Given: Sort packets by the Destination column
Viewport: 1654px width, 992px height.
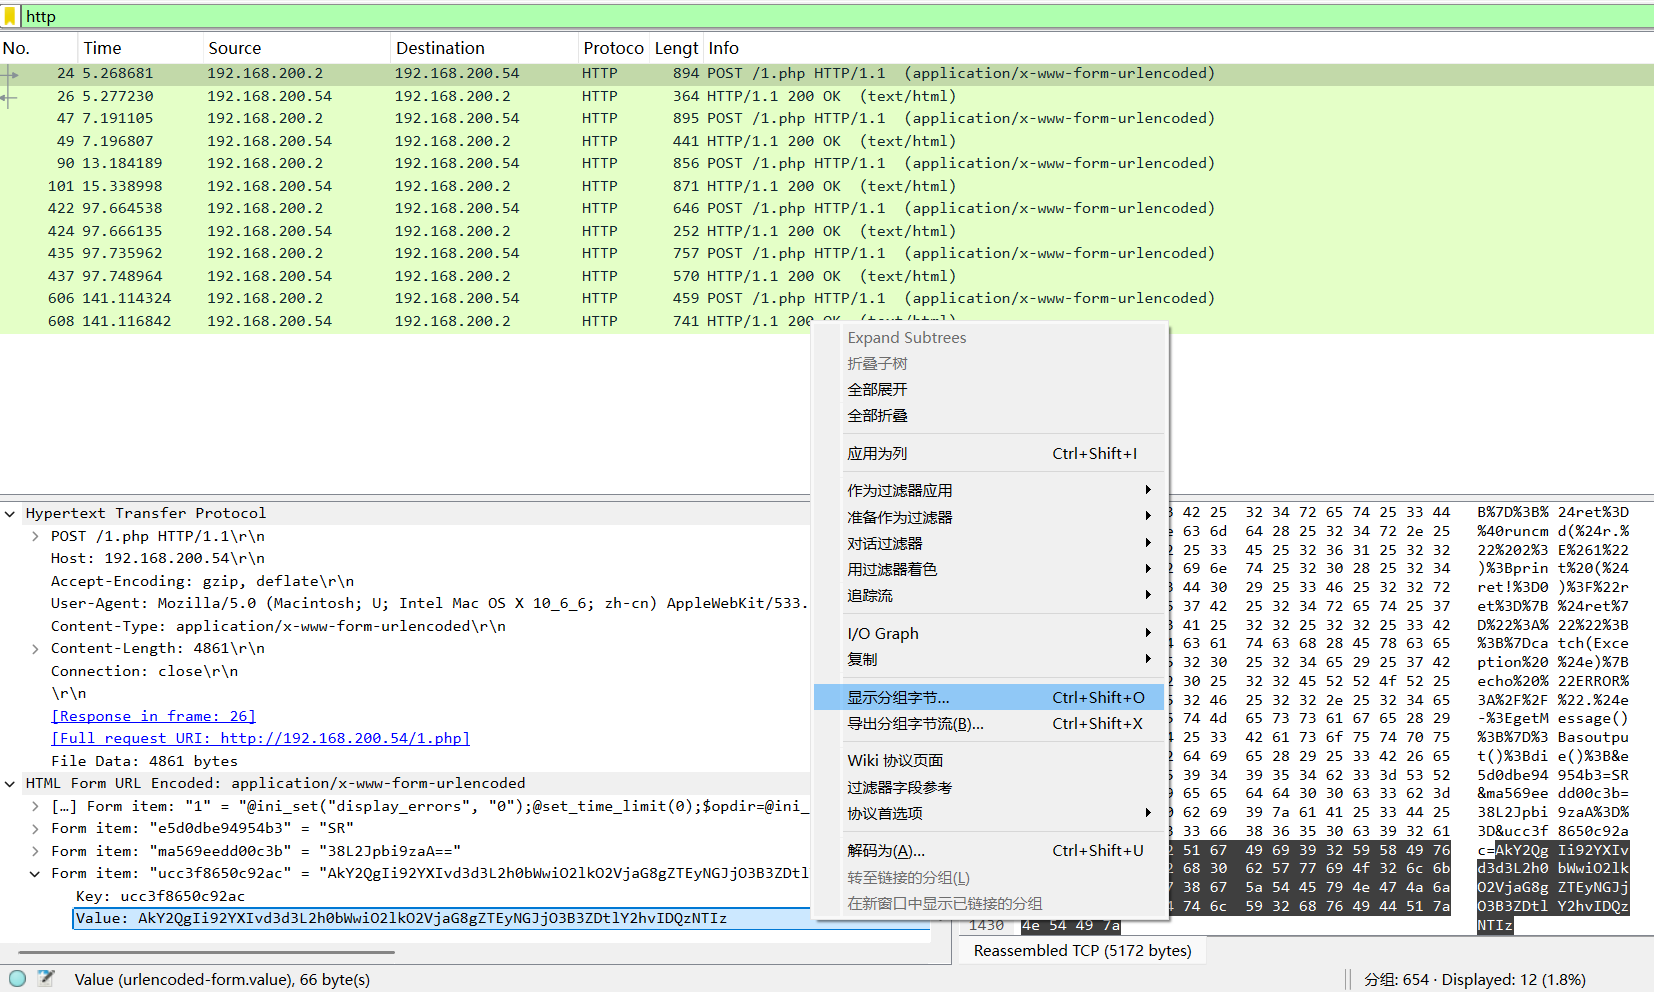Looking at the screenshot, I should click(x=484, y=48).
